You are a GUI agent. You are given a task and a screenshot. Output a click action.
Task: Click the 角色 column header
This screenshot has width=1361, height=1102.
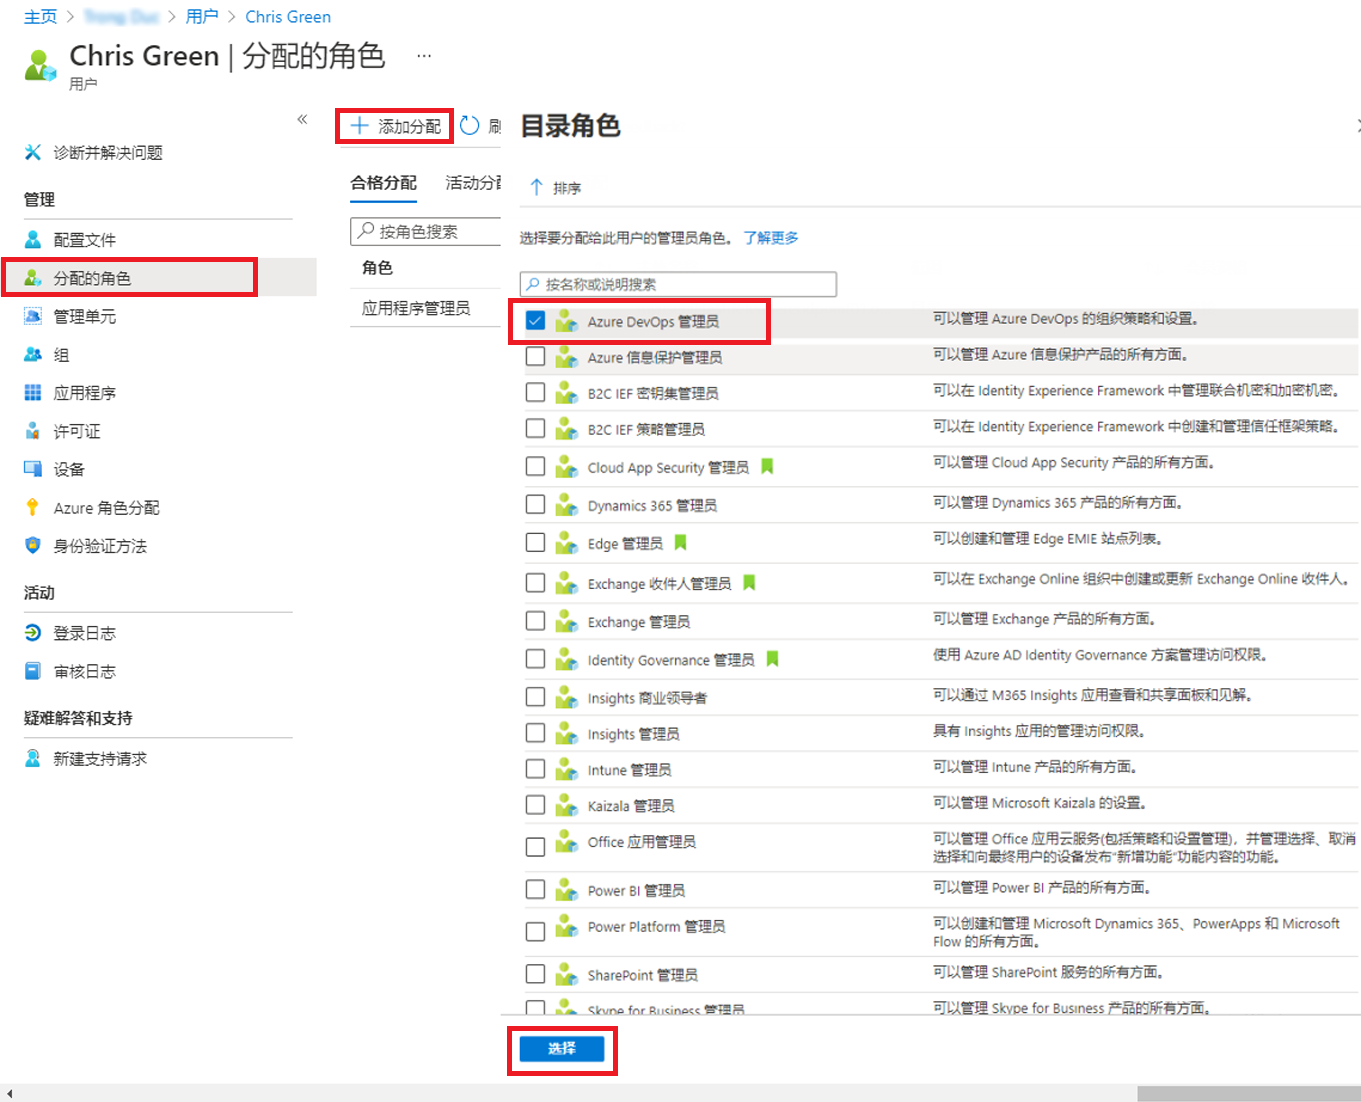[377, 268]
